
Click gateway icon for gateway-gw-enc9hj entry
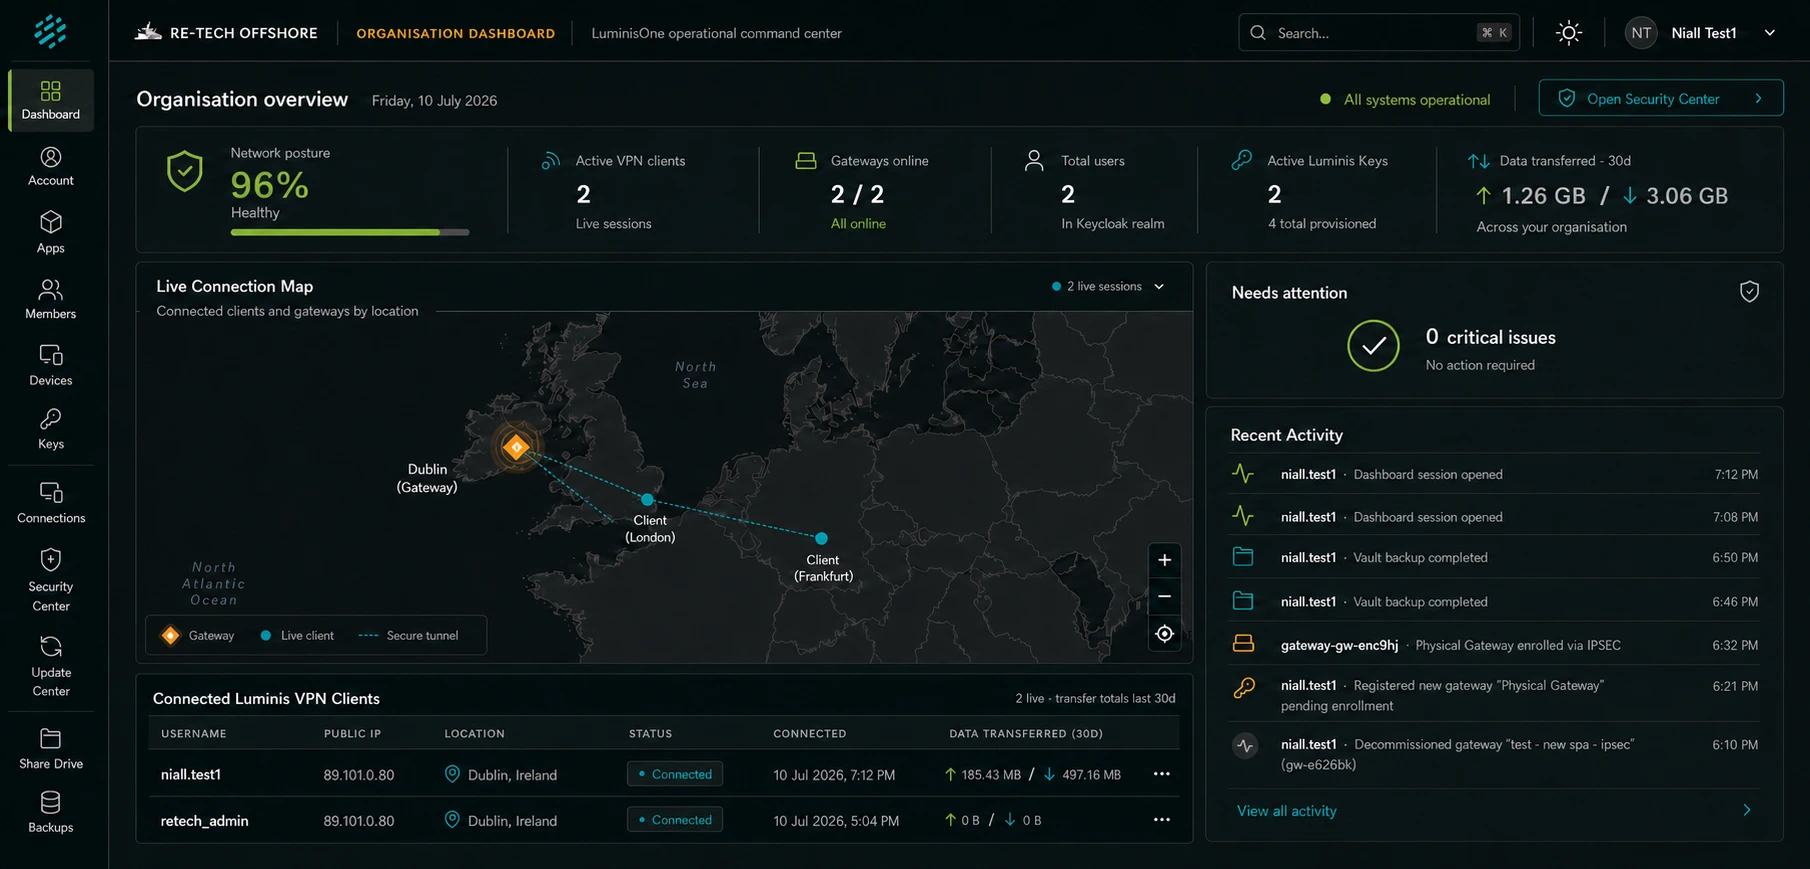[1243, 644]
